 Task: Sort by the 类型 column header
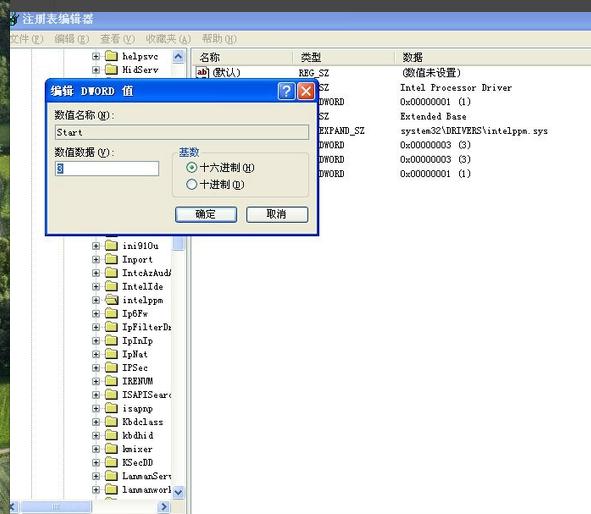pos(343,57)
